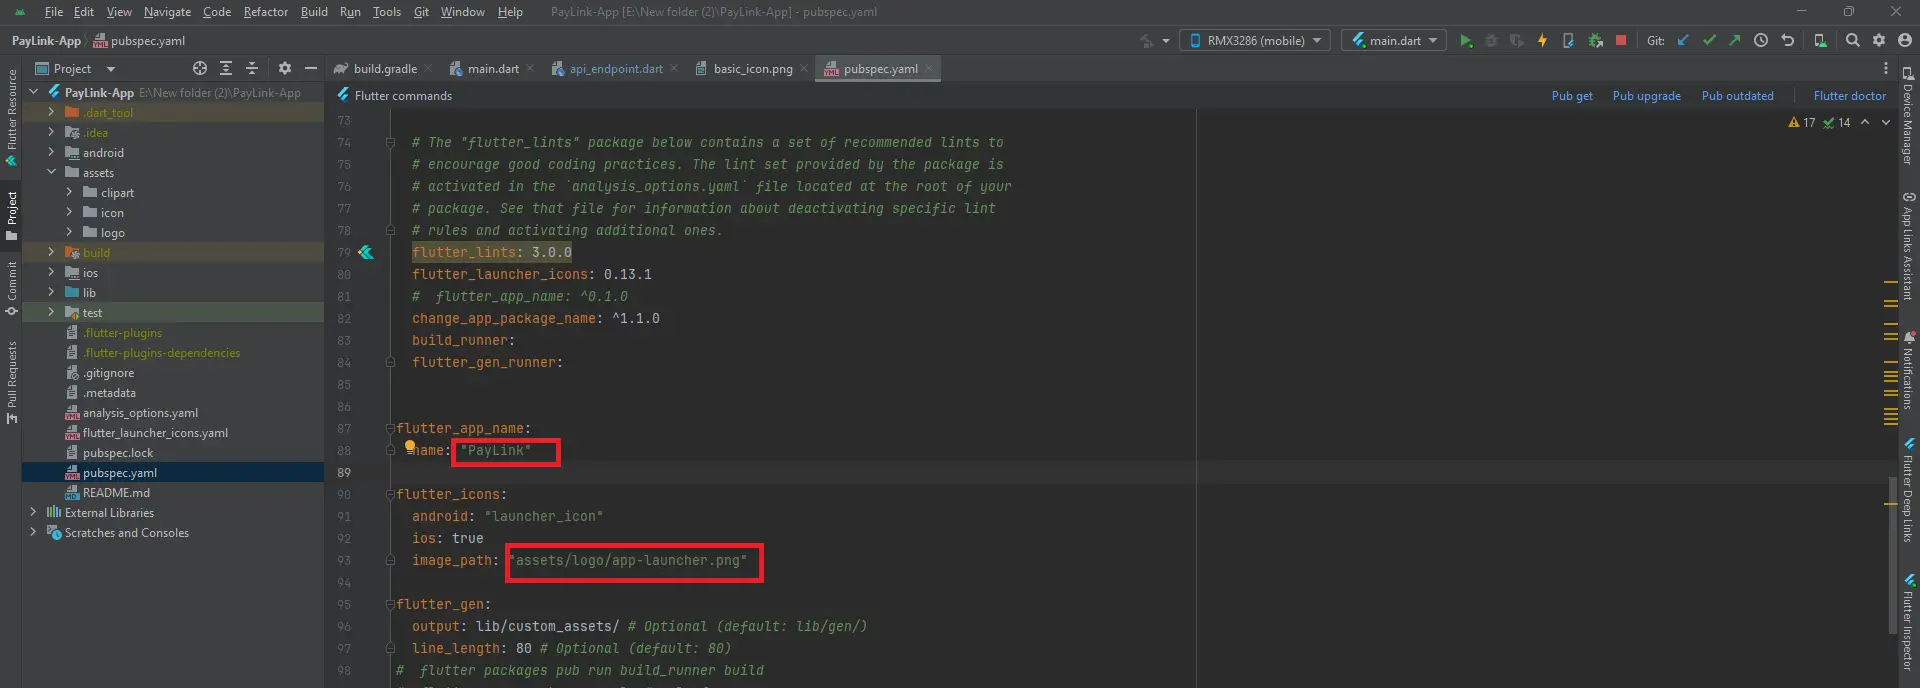This screenshot has height=688, width=1920.
Task: Open the Flutter Deep Links side panel
Action: 1909,490
